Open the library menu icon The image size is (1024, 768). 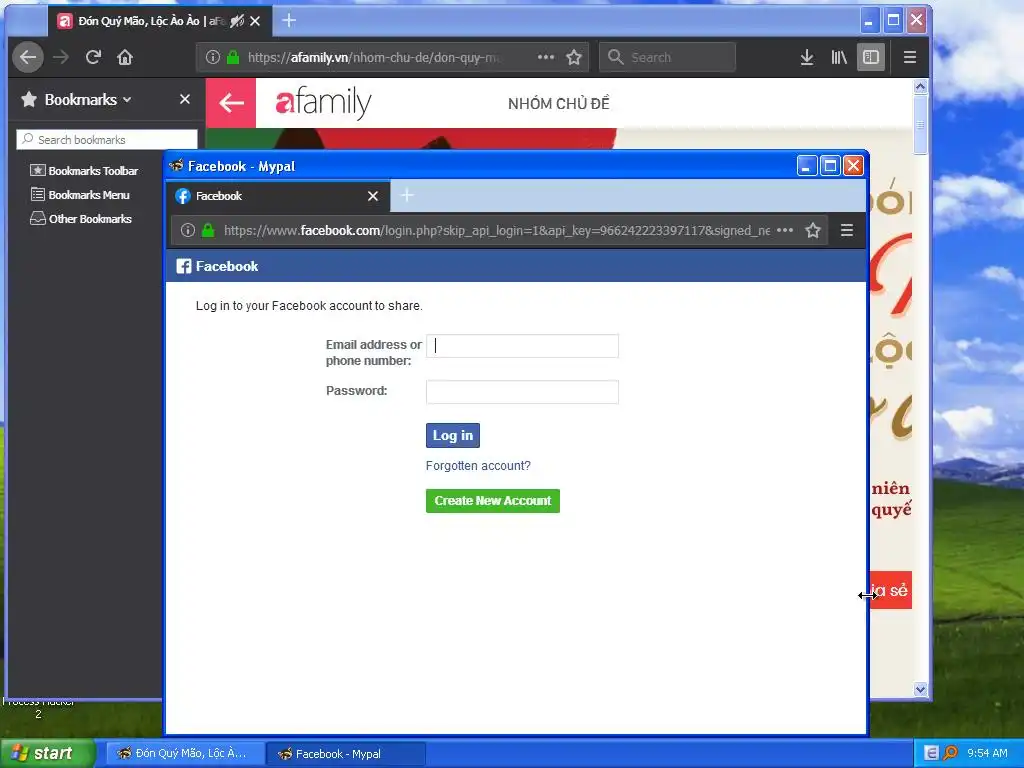click(839, 57)
